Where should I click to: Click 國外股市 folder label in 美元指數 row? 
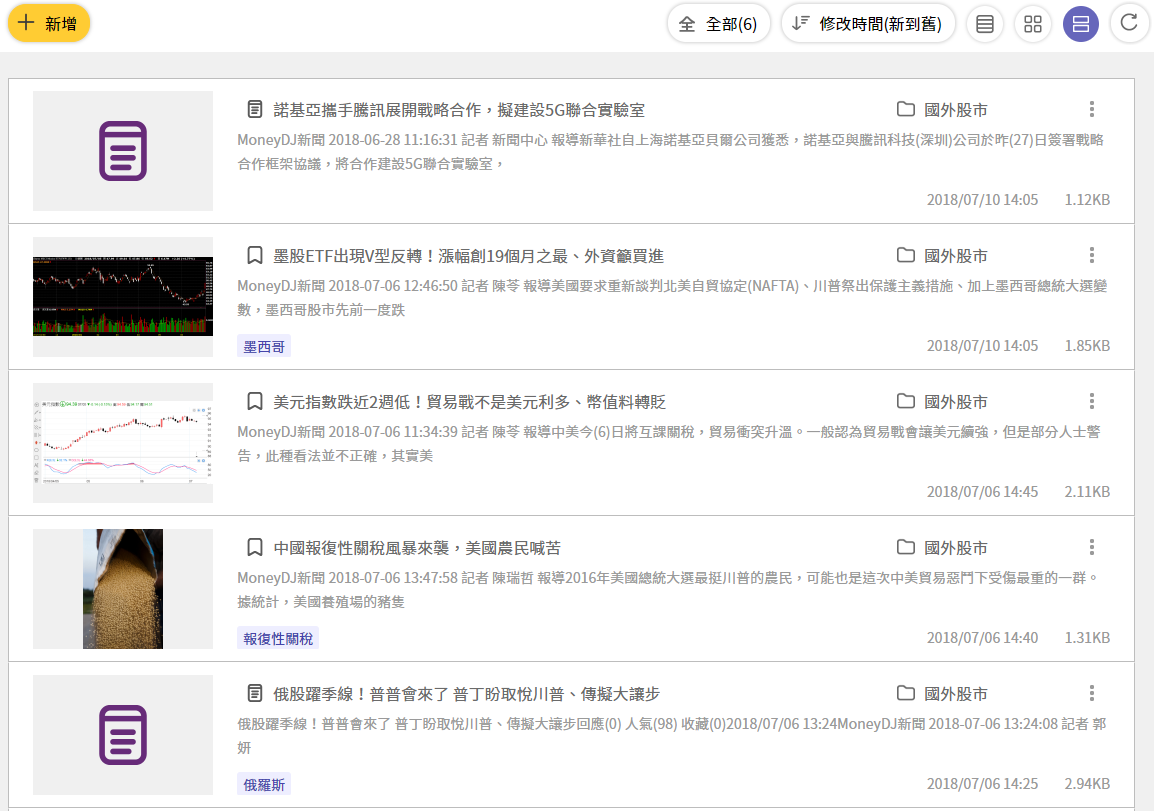coord(955,401)
